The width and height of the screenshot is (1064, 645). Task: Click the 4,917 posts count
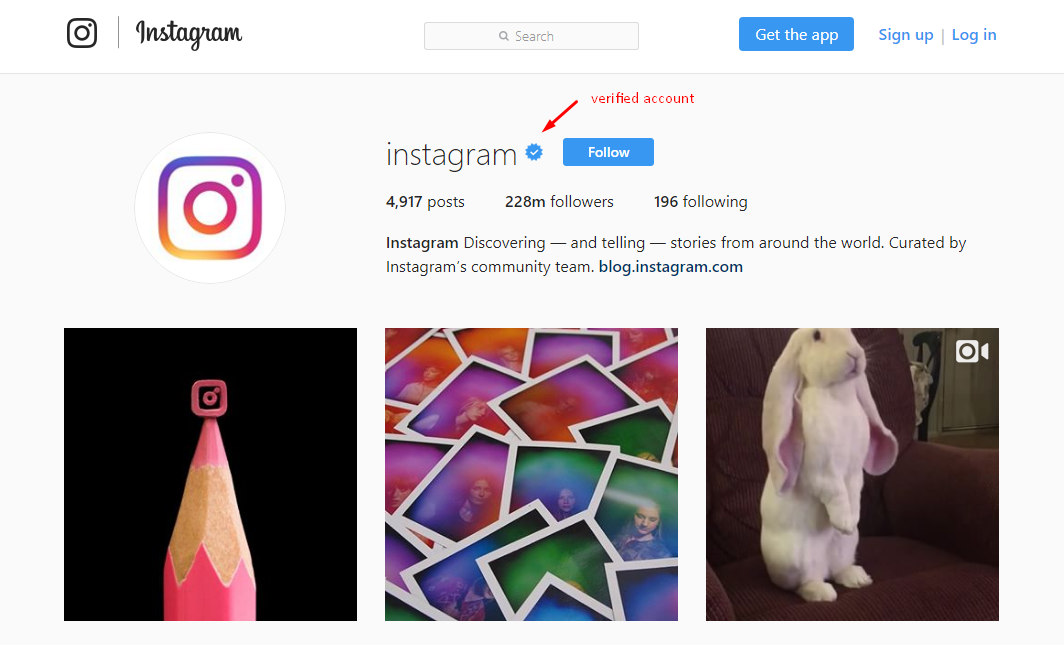coord(425,201)
